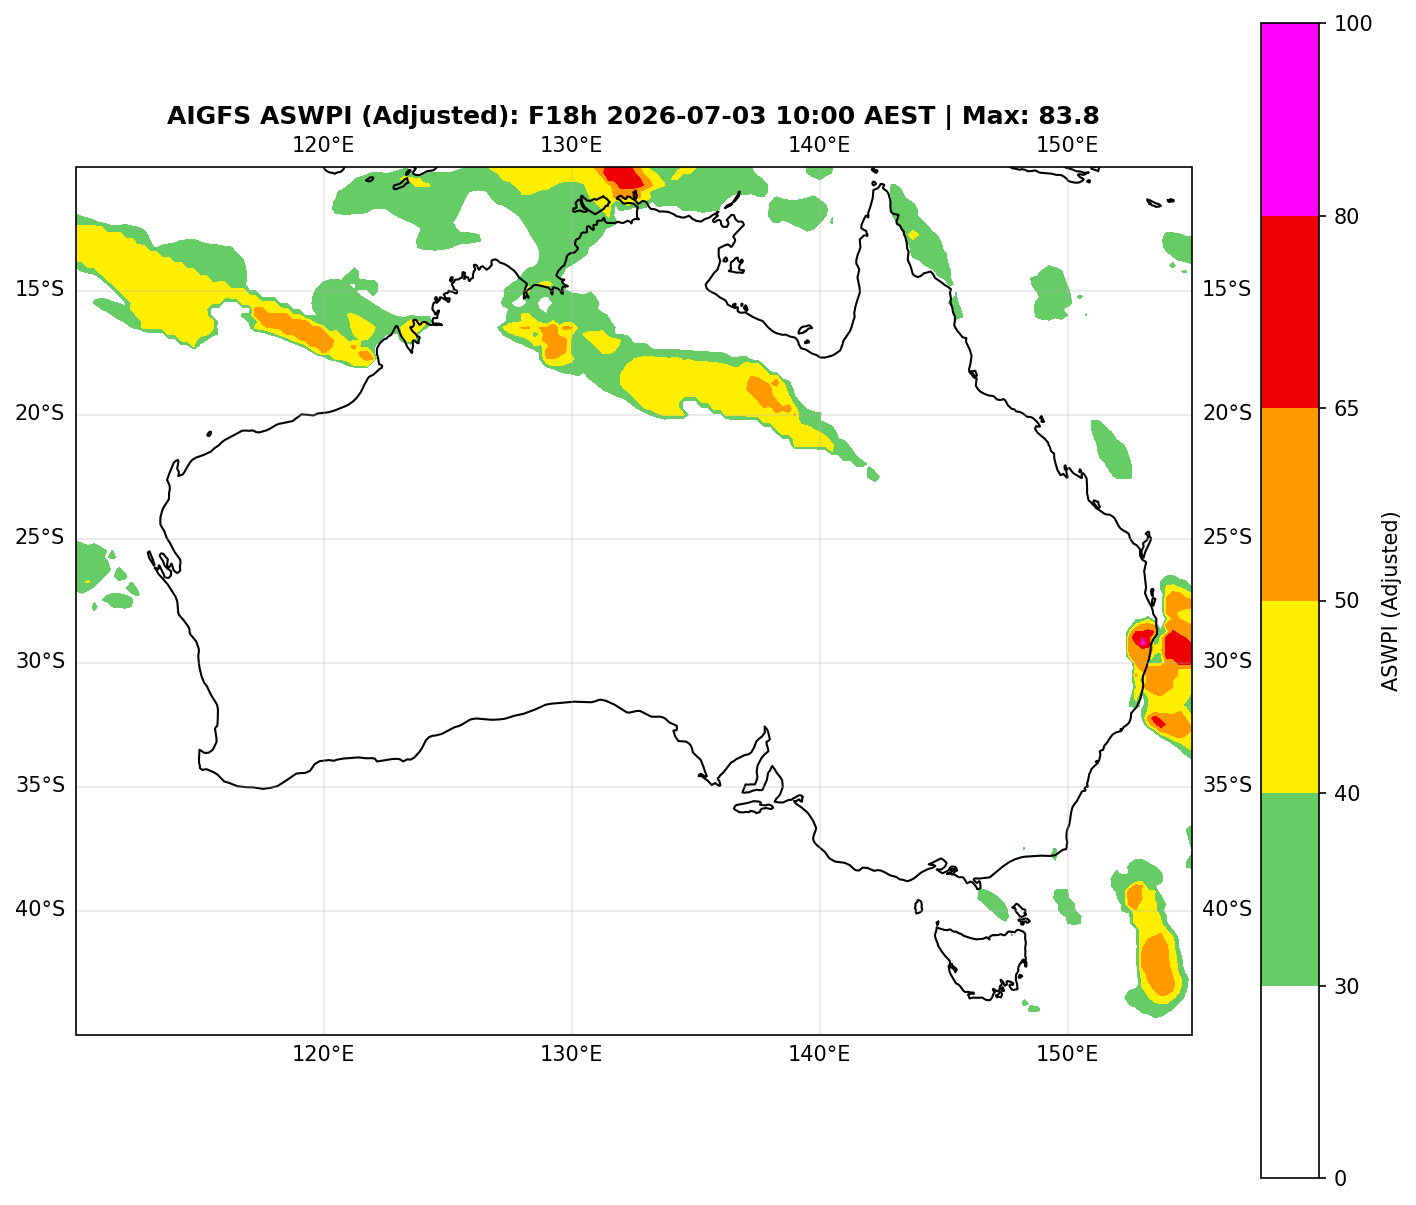Image resolution: width=1416 pixels, height=1205 pixels.
Task: Click the colorbar tick label '40'
Action: coord(1347,794)
